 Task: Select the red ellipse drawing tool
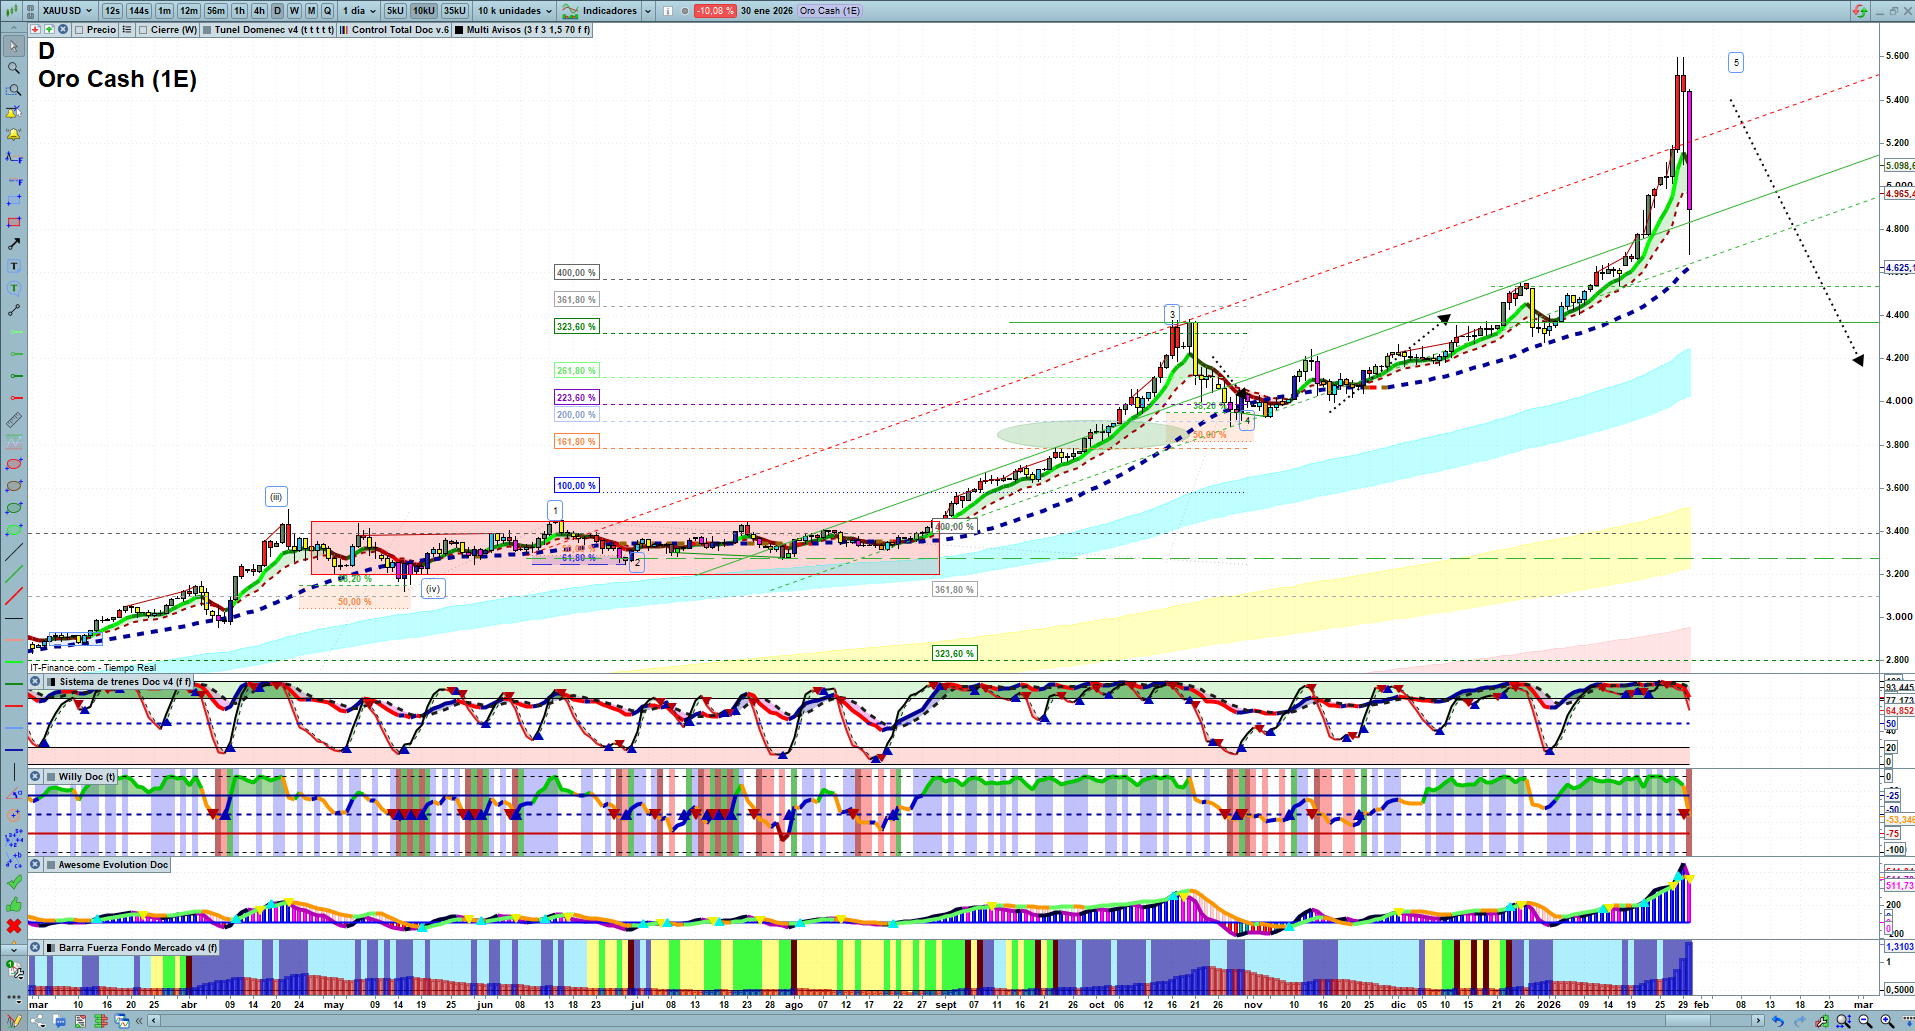point(14,464)
